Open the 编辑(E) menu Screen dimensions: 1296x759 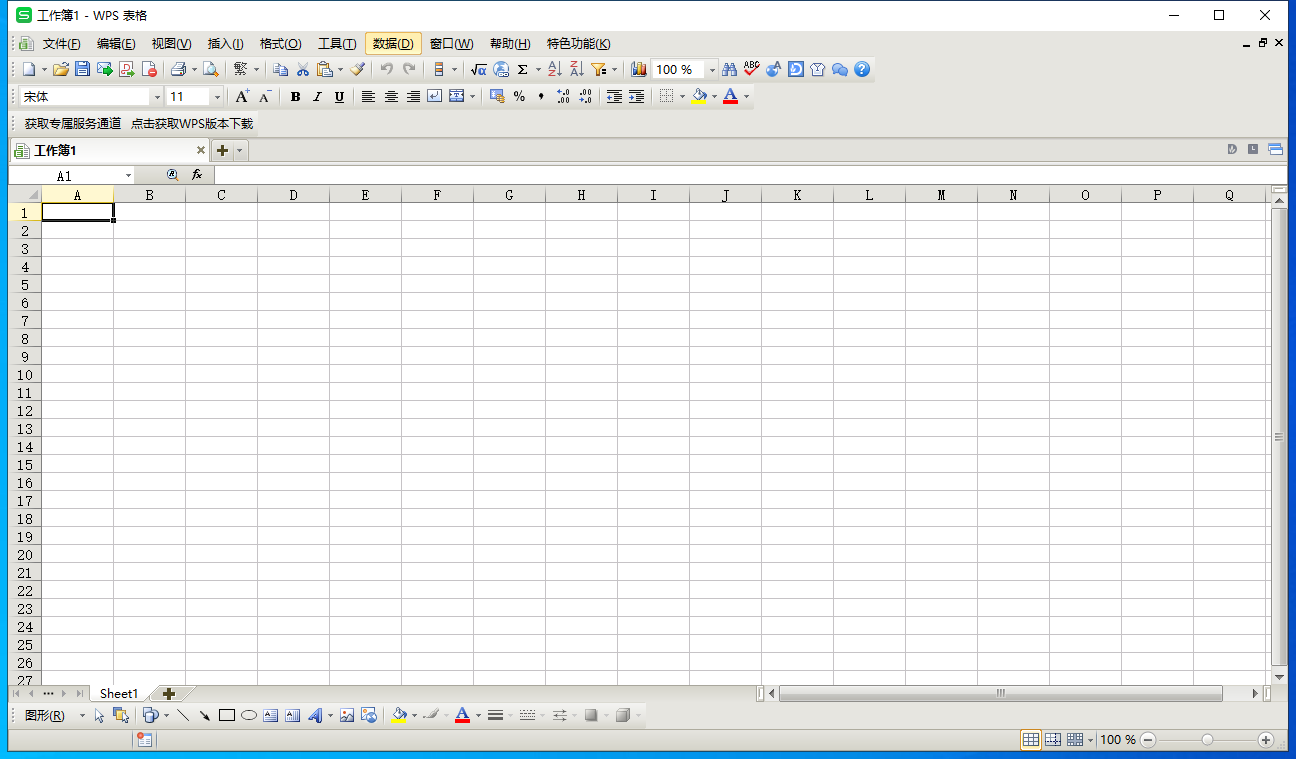[x=116, y=44]
